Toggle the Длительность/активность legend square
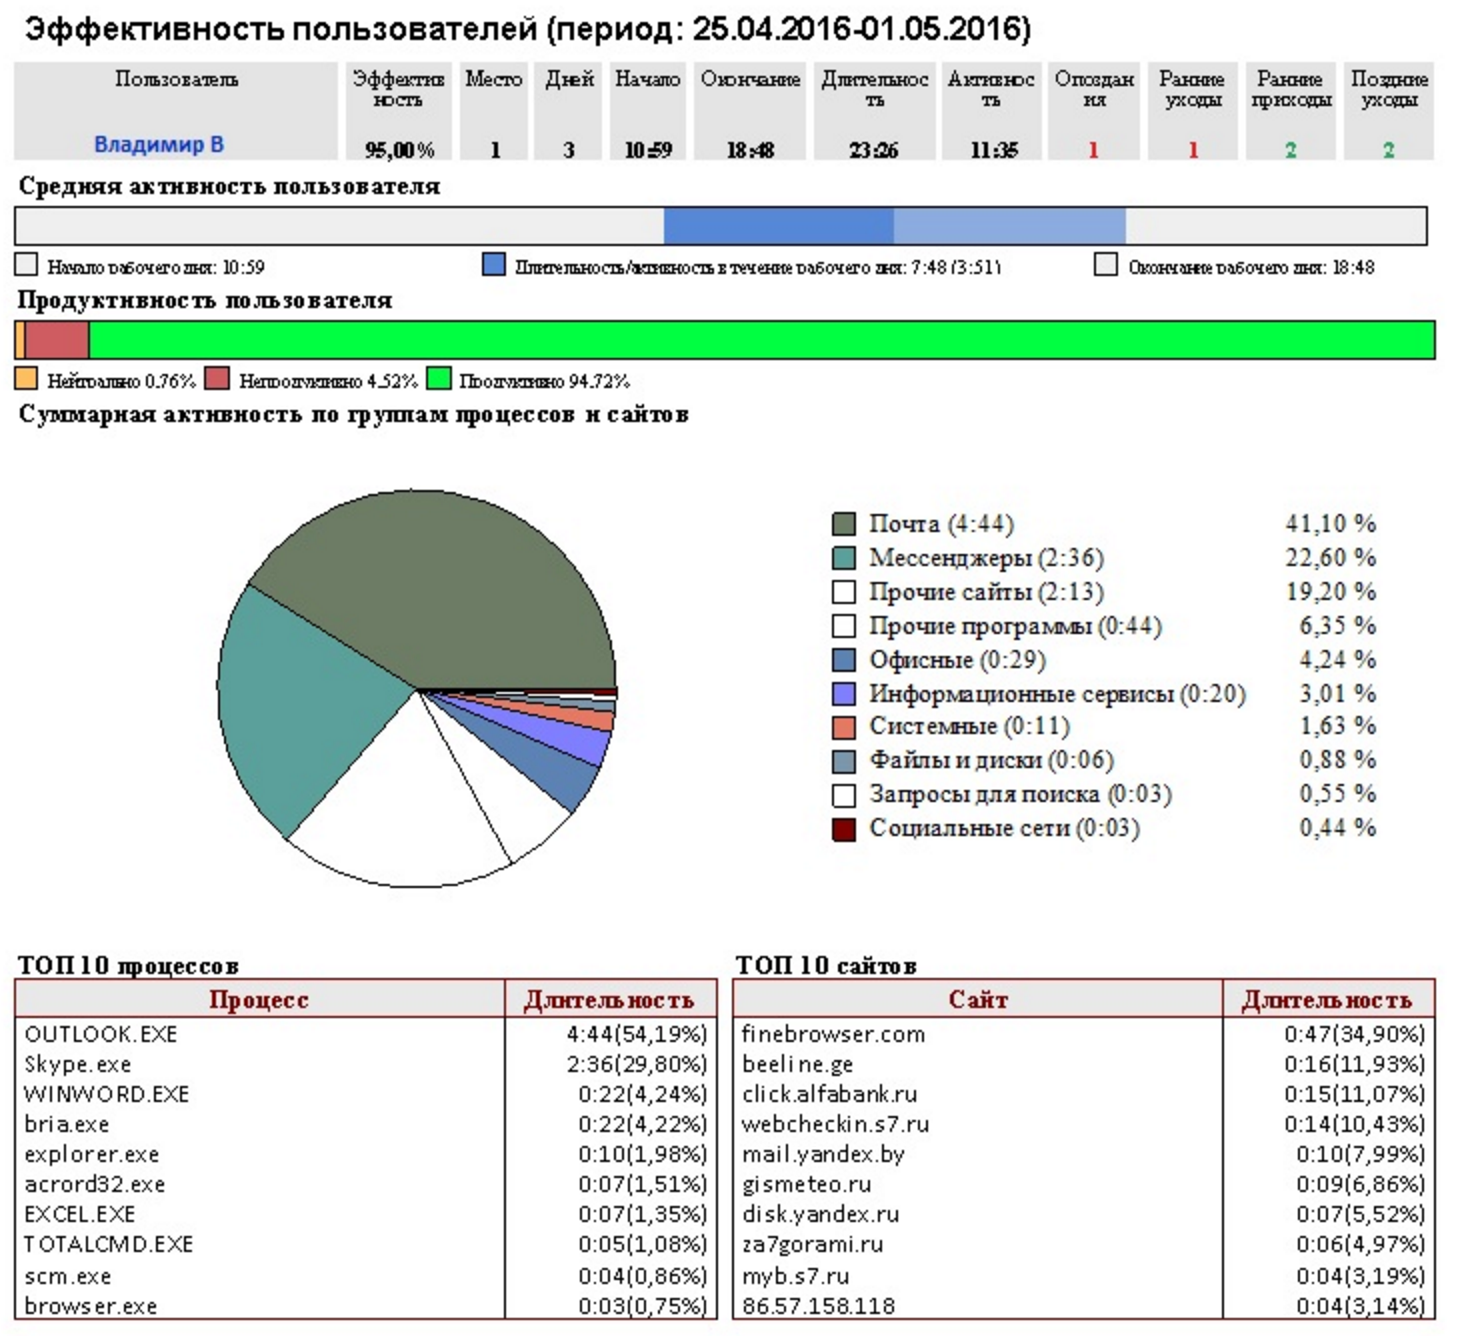 point(492,264)
